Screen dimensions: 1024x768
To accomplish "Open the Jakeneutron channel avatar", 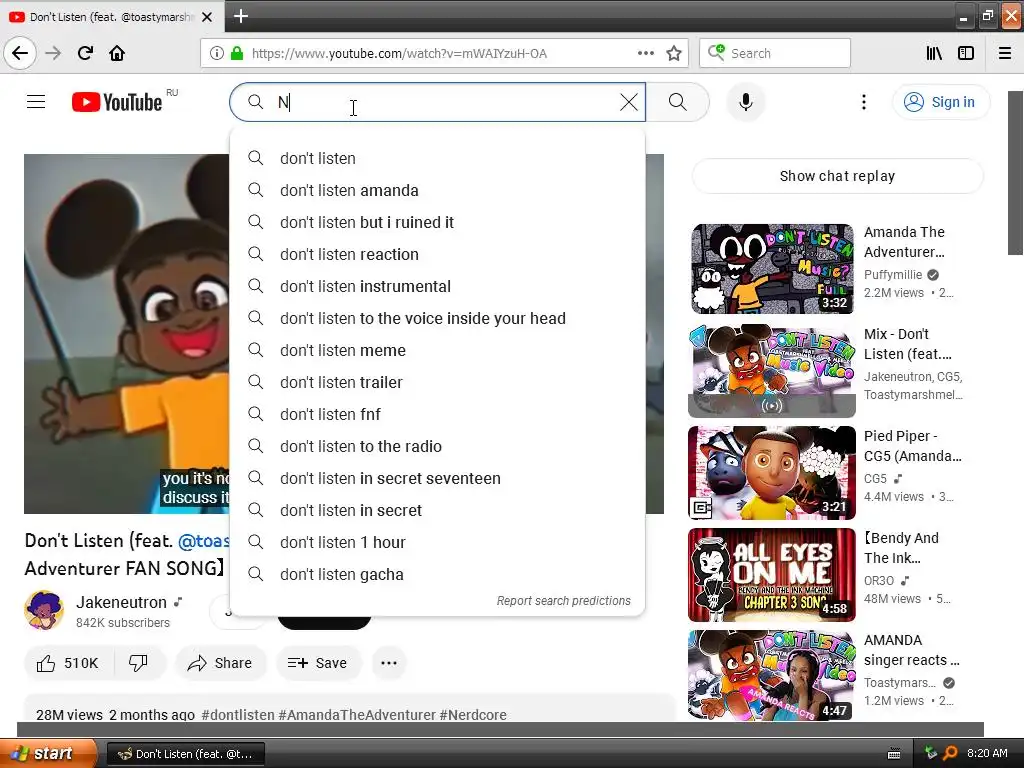I will click(x=44, y=610).
